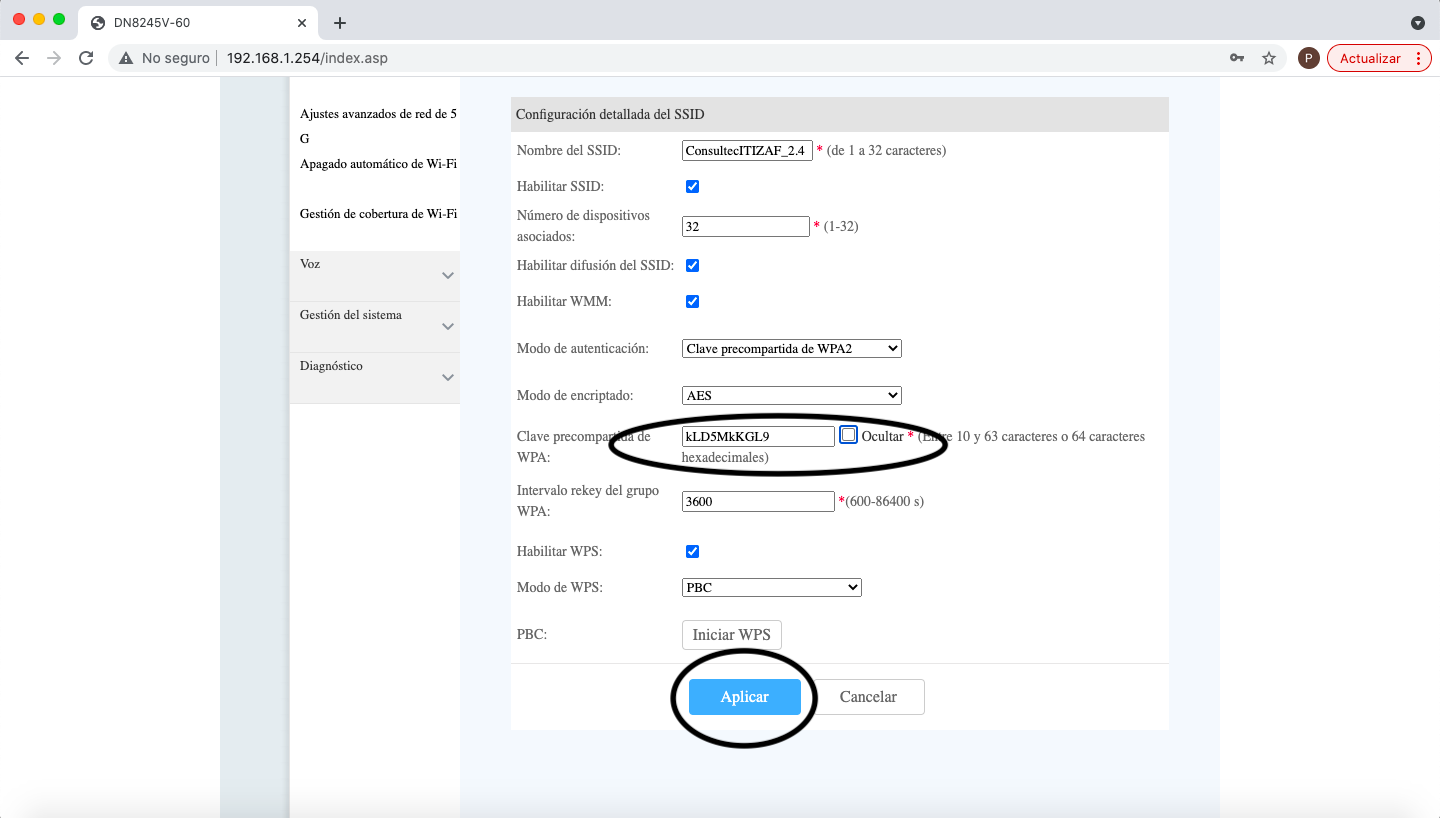Reload the page with refresh icon
The height and width of the screenshot is (818, 1440).
click(x=86, y=58)
